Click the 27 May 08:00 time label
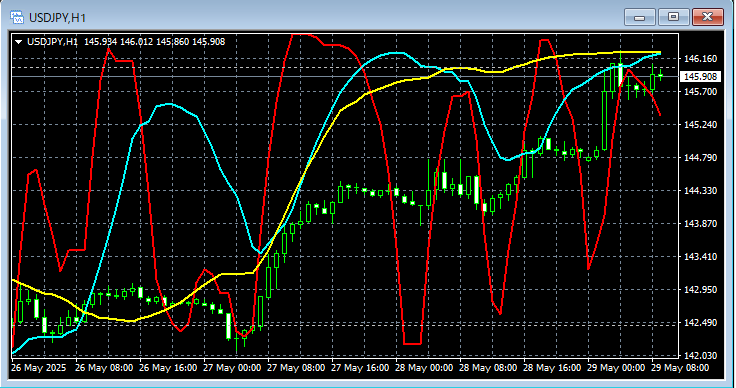The height and width of the screenshot is (388, 736). [x=296, y=367]
